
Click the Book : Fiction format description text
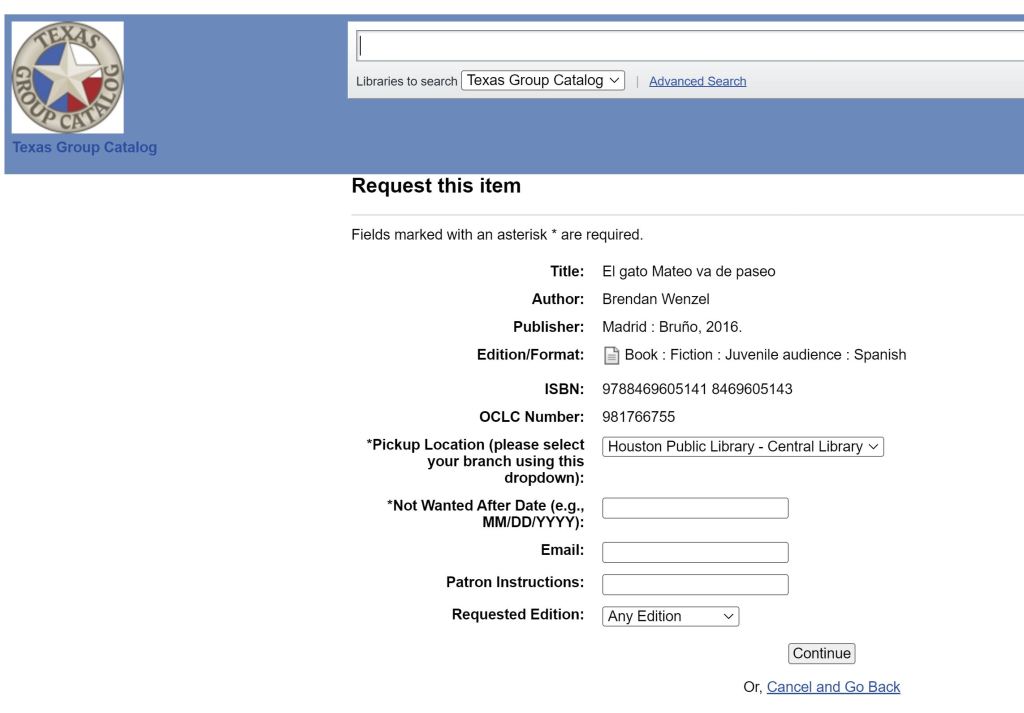(765, 355)
